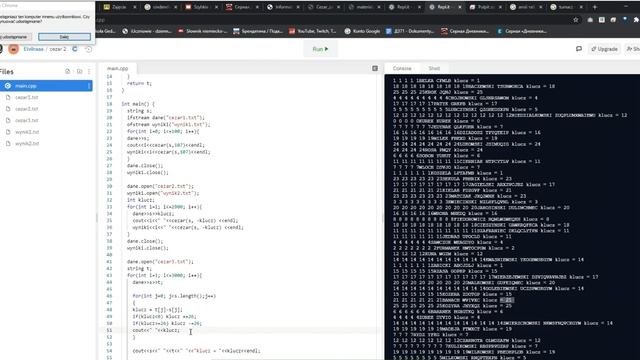The width and height of the screenshot is (640, 360).
Task: Bookmark page with star icon
Action: tap(576, 20)
